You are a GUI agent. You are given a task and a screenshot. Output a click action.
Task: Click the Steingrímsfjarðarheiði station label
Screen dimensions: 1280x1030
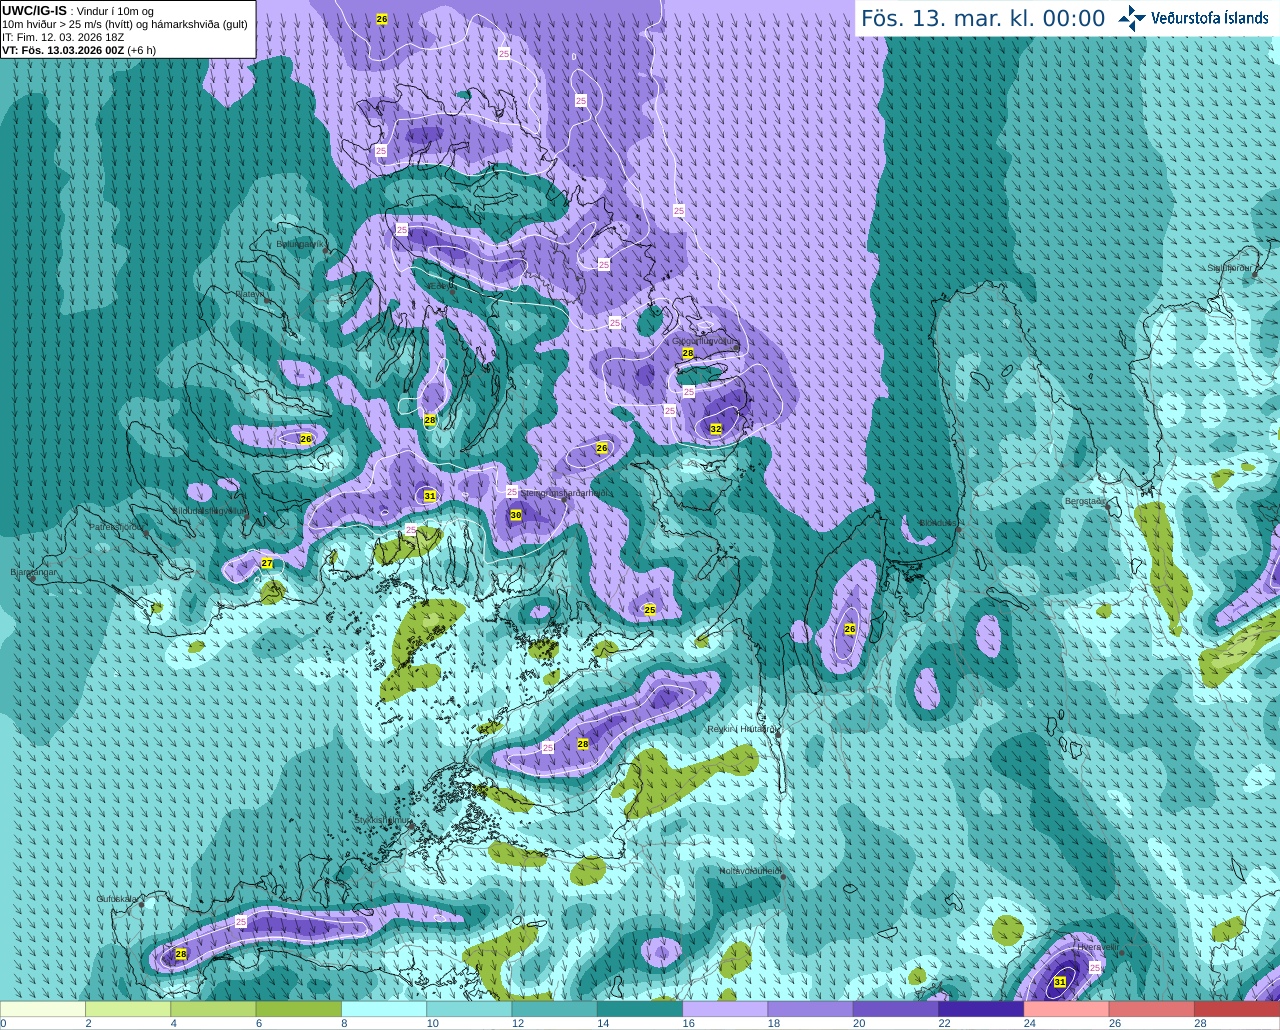(x=566, y=493)
